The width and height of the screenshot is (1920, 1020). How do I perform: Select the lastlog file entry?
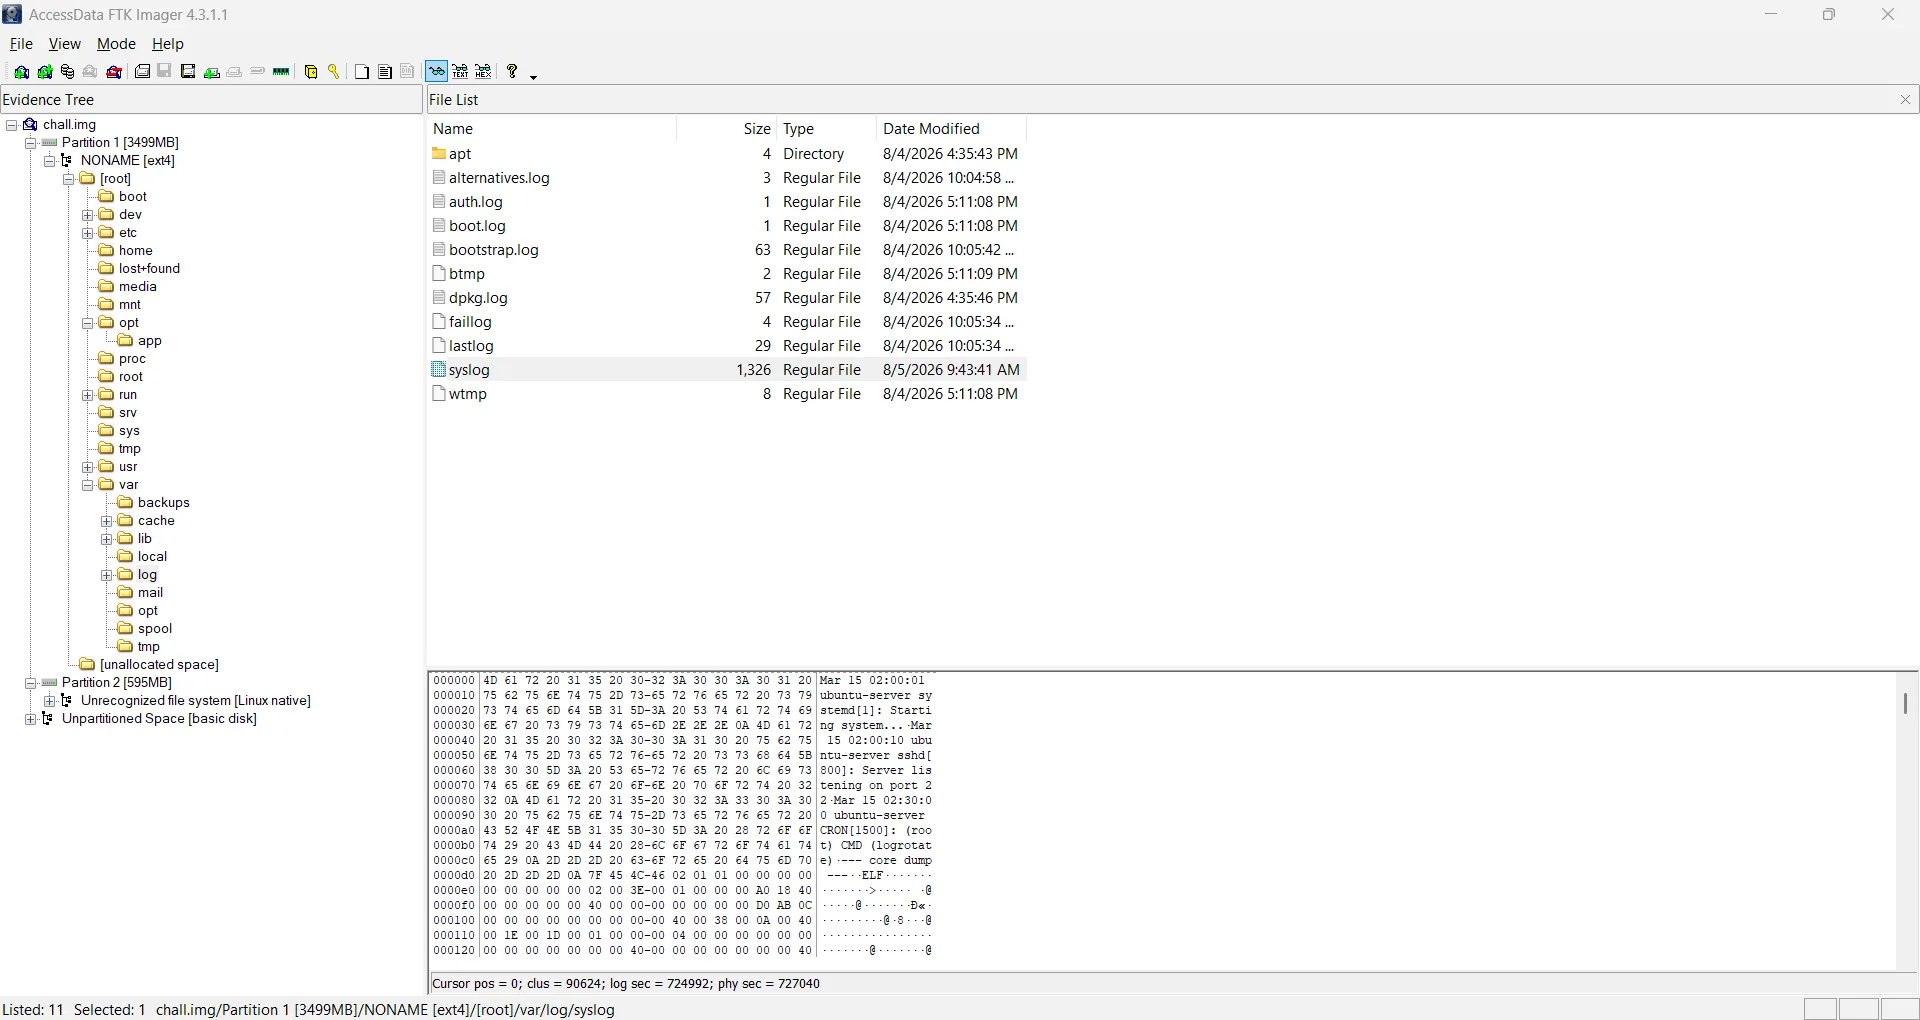click(727, 346)
